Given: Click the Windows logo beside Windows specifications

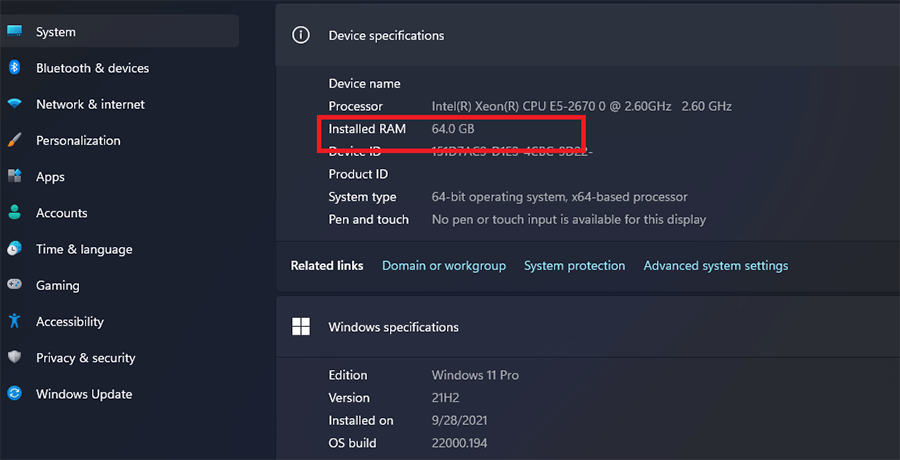Looking at the screenshot, I should tap(300, 327).
